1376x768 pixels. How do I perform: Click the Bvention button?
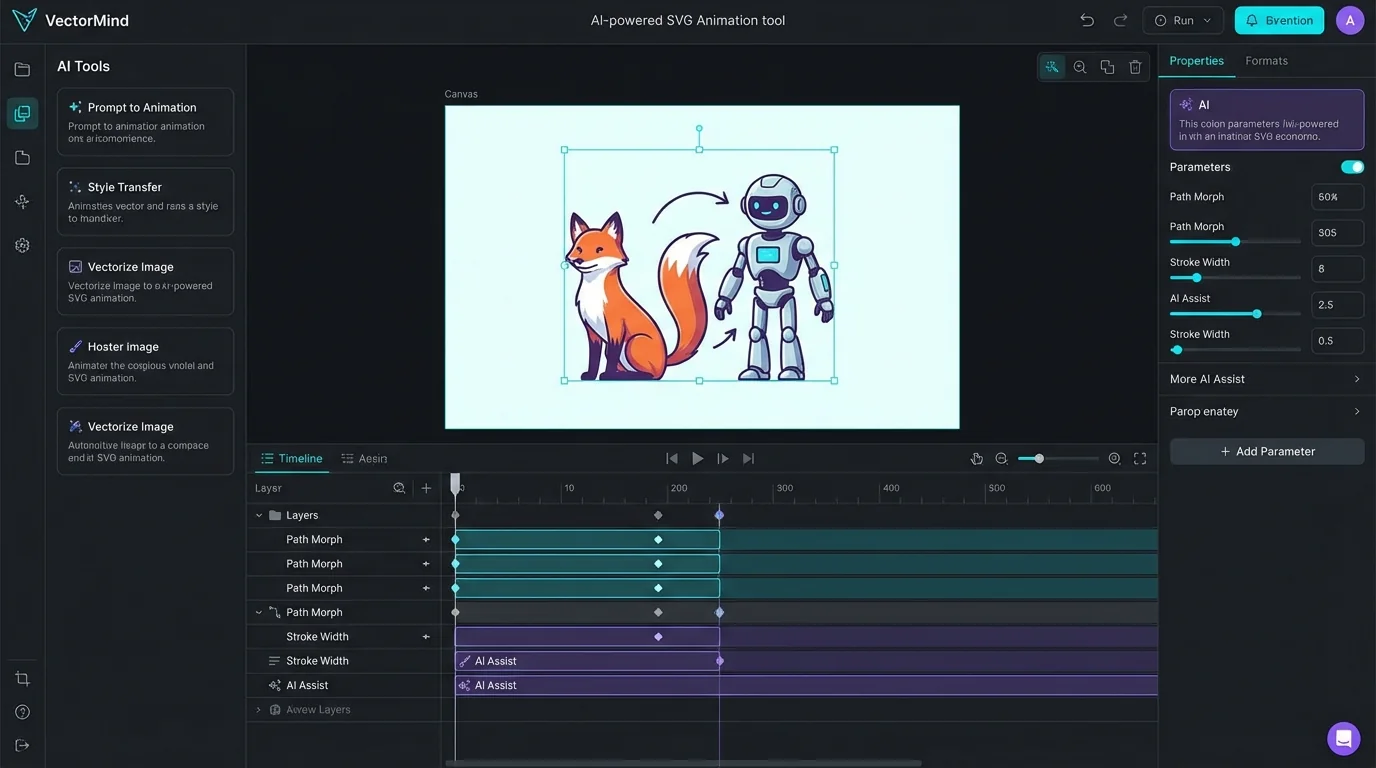tap(1279, 20)
